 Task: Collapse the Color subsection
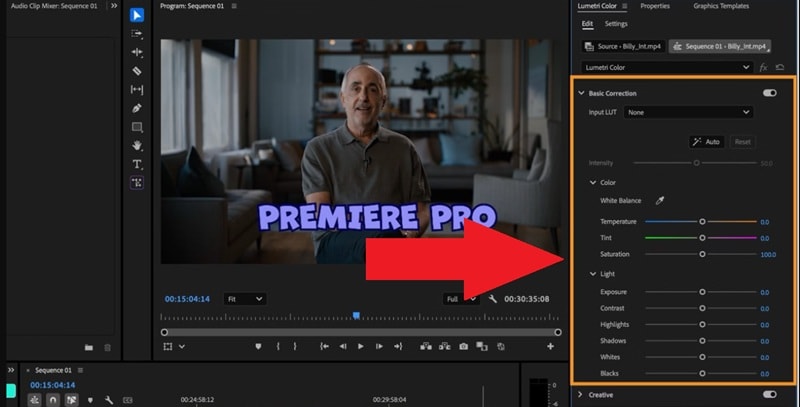point(593,182)
